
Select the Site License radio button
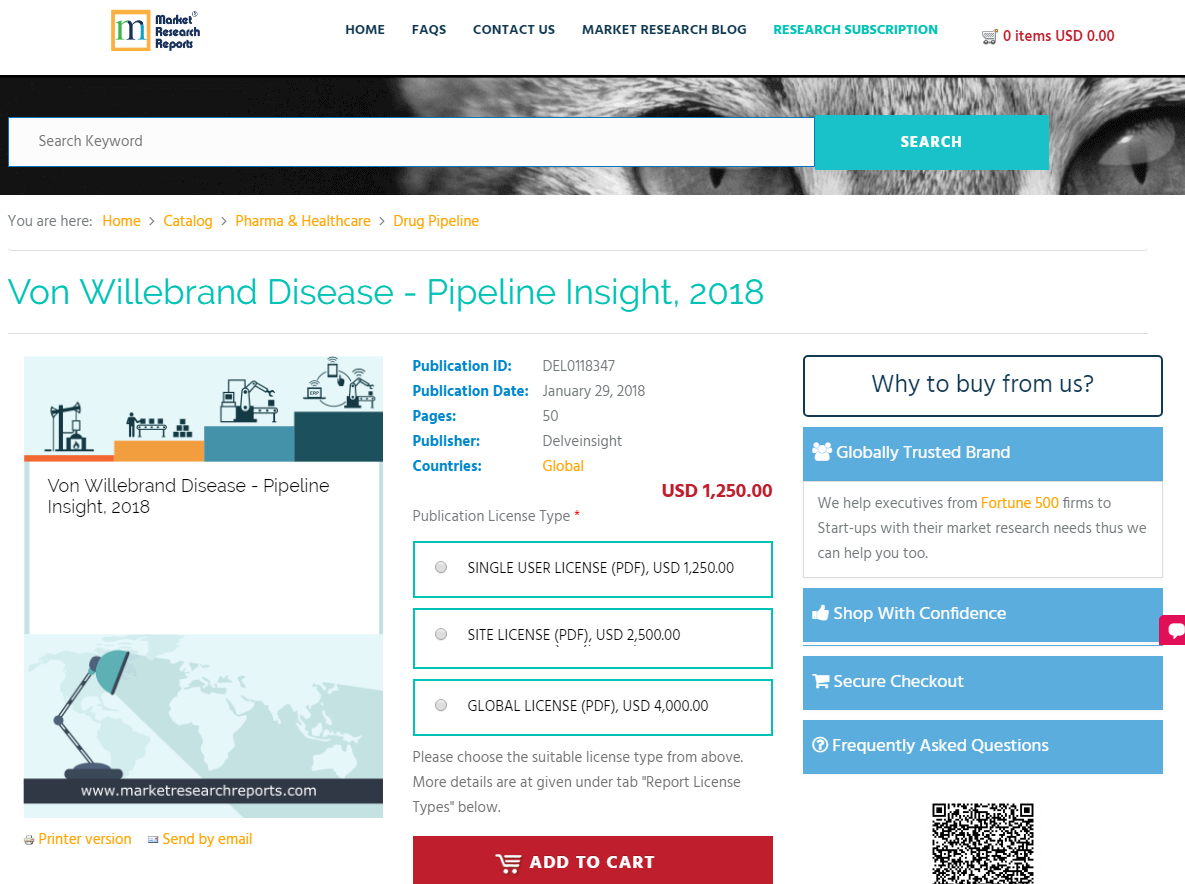tap(440, 633)
